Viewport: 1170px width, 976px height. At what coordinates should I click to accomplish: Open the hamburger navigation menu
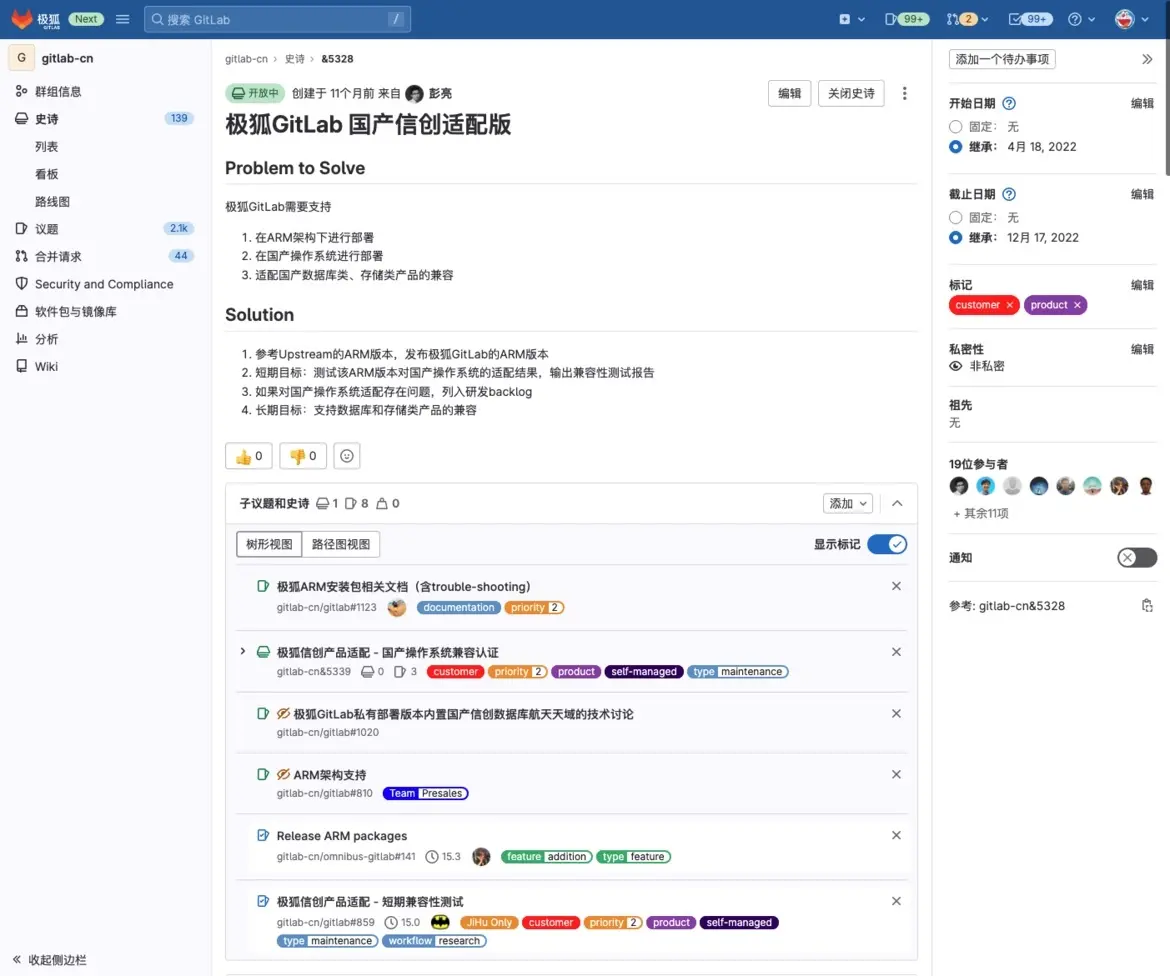point(122,19)
